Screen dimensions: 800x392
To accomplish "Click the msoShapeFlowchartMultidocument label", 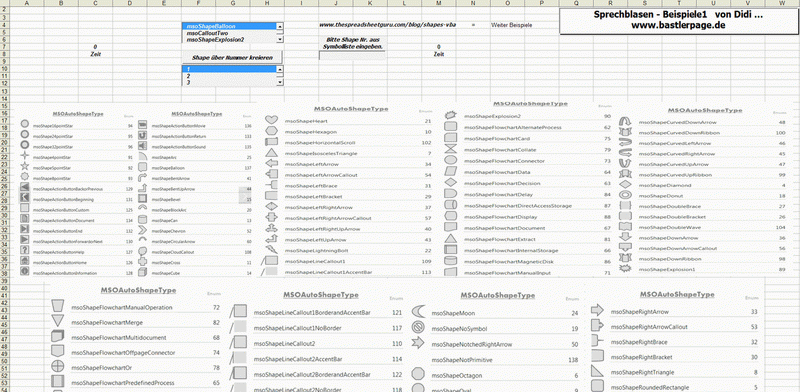I will 118,337.
